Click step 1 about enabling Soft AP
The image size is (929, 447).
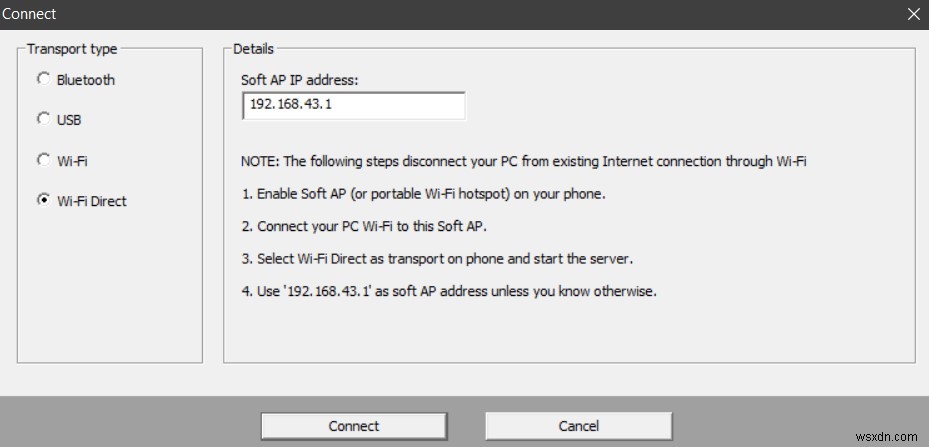(x=424, y=194)
